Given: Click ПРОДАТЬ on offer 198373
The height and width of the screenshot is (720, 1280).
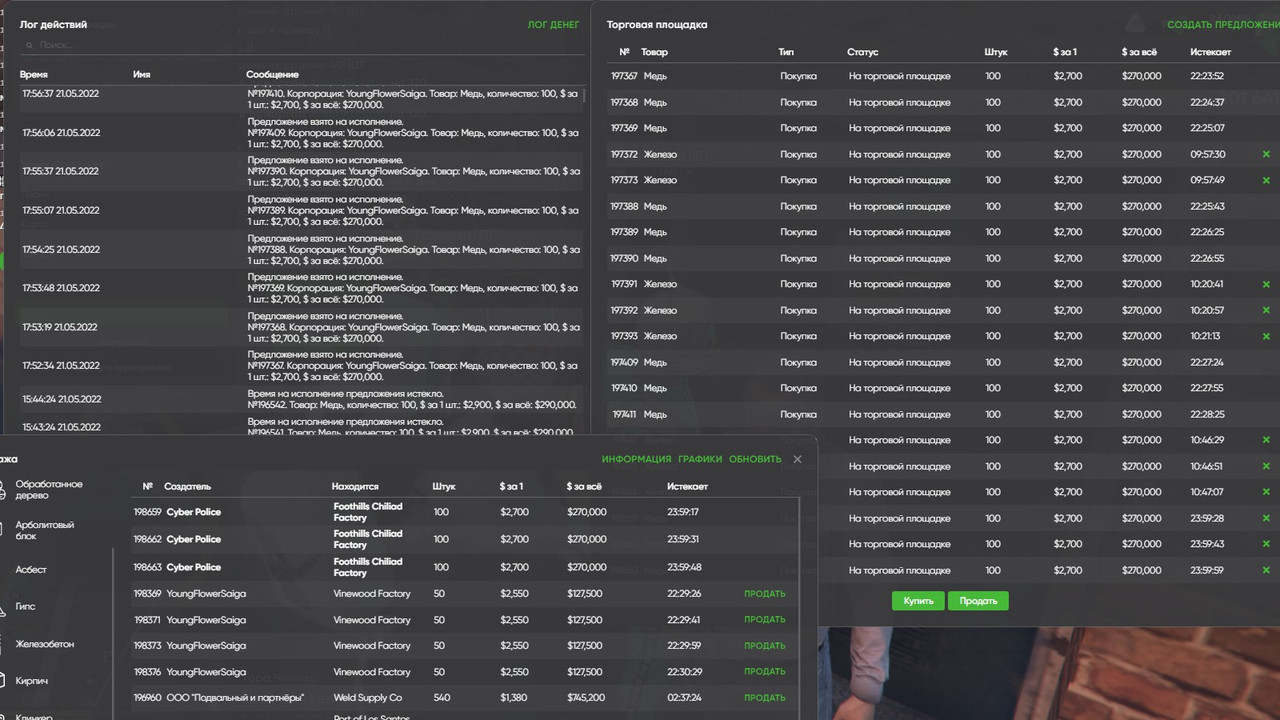Looking at the screenshot, I should [x=764, y=646].
